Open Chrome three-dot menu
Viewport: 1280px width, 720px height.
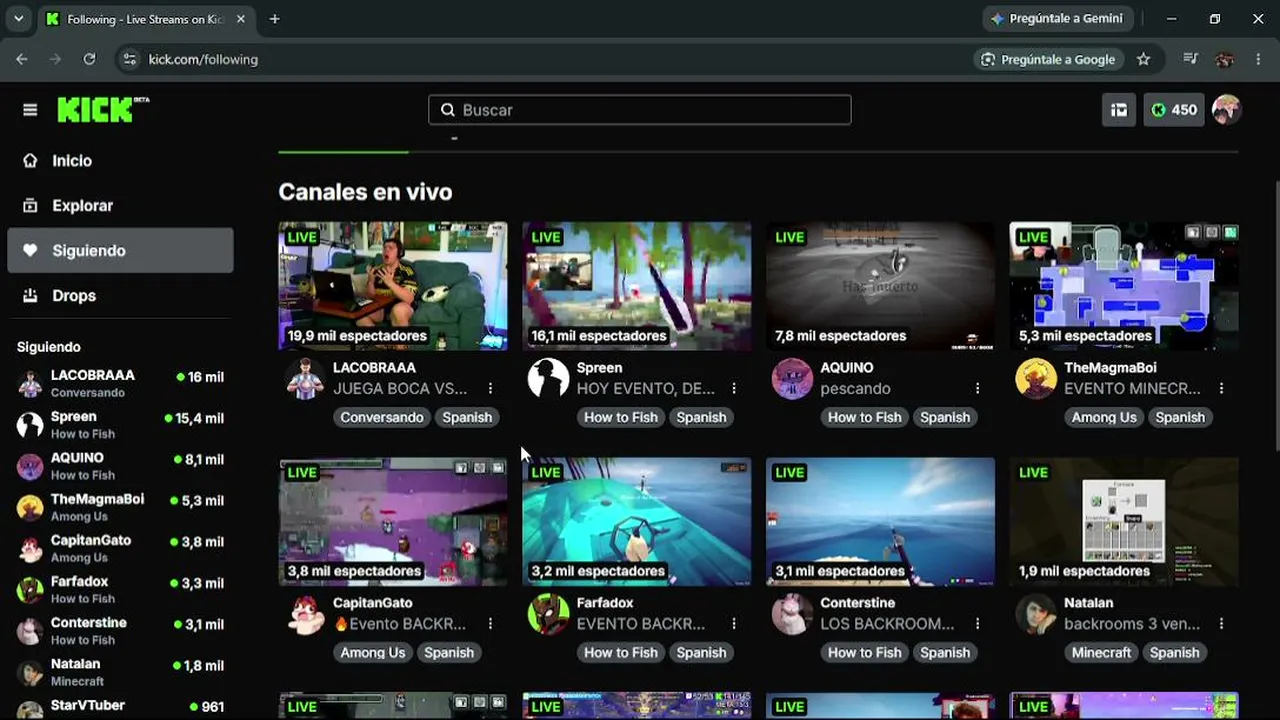(x=1258, y=59)
